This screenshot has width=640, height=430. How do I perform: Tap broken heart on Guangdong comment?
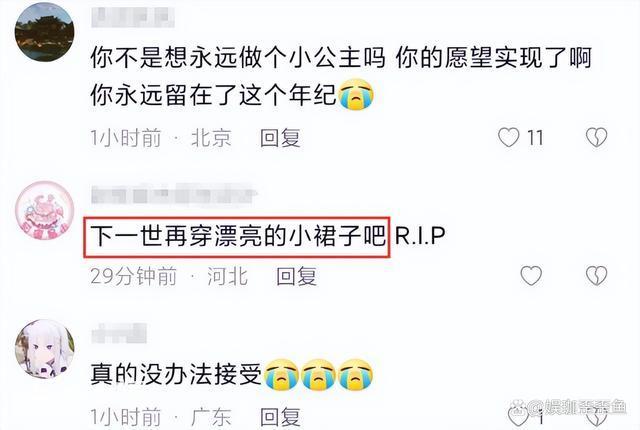(596, 419)
